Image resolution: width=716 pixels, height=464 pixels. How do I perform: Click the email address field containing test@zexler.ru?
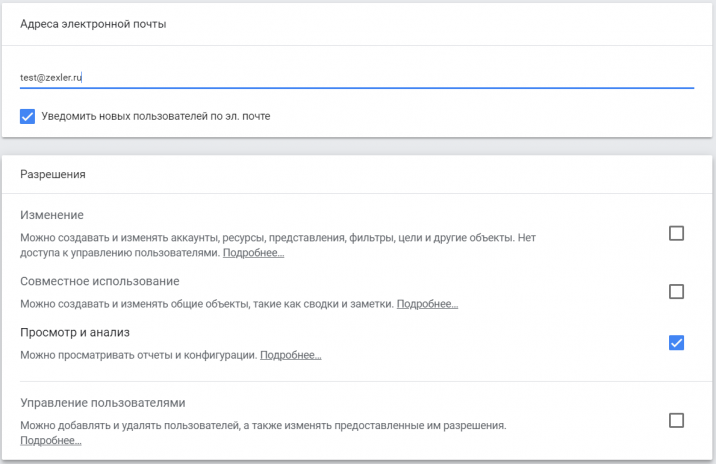357,78
